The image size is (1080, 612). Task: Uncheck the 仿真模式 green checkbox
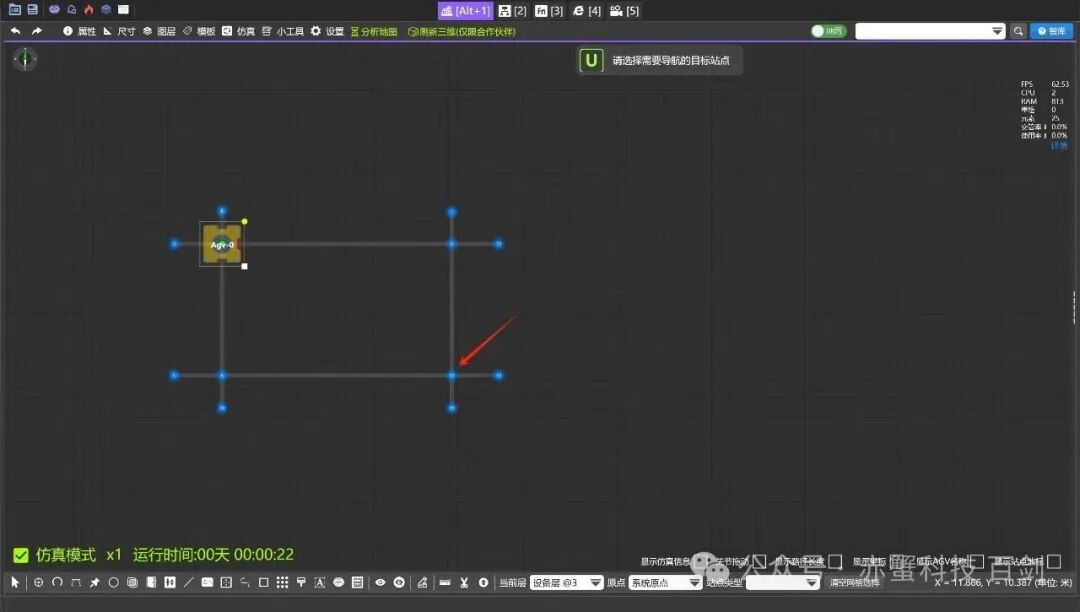click(21, 555)
